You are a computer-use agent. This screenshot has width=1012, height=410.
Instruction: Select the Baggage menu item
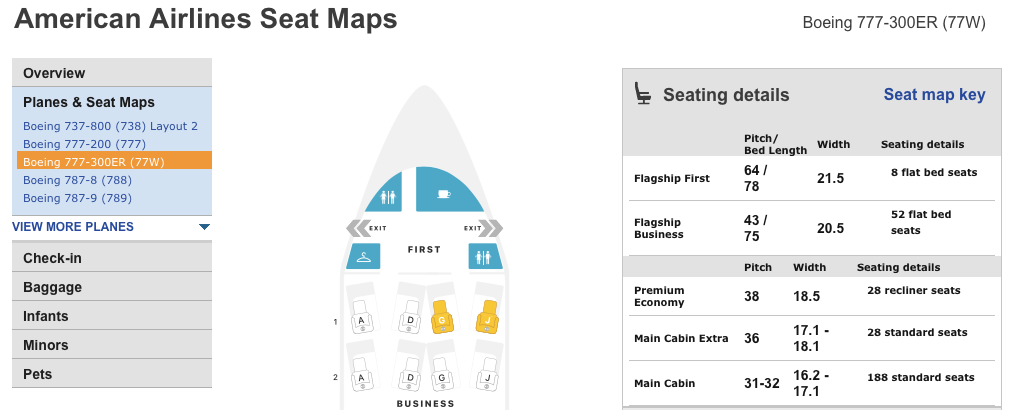pos(112,287)
